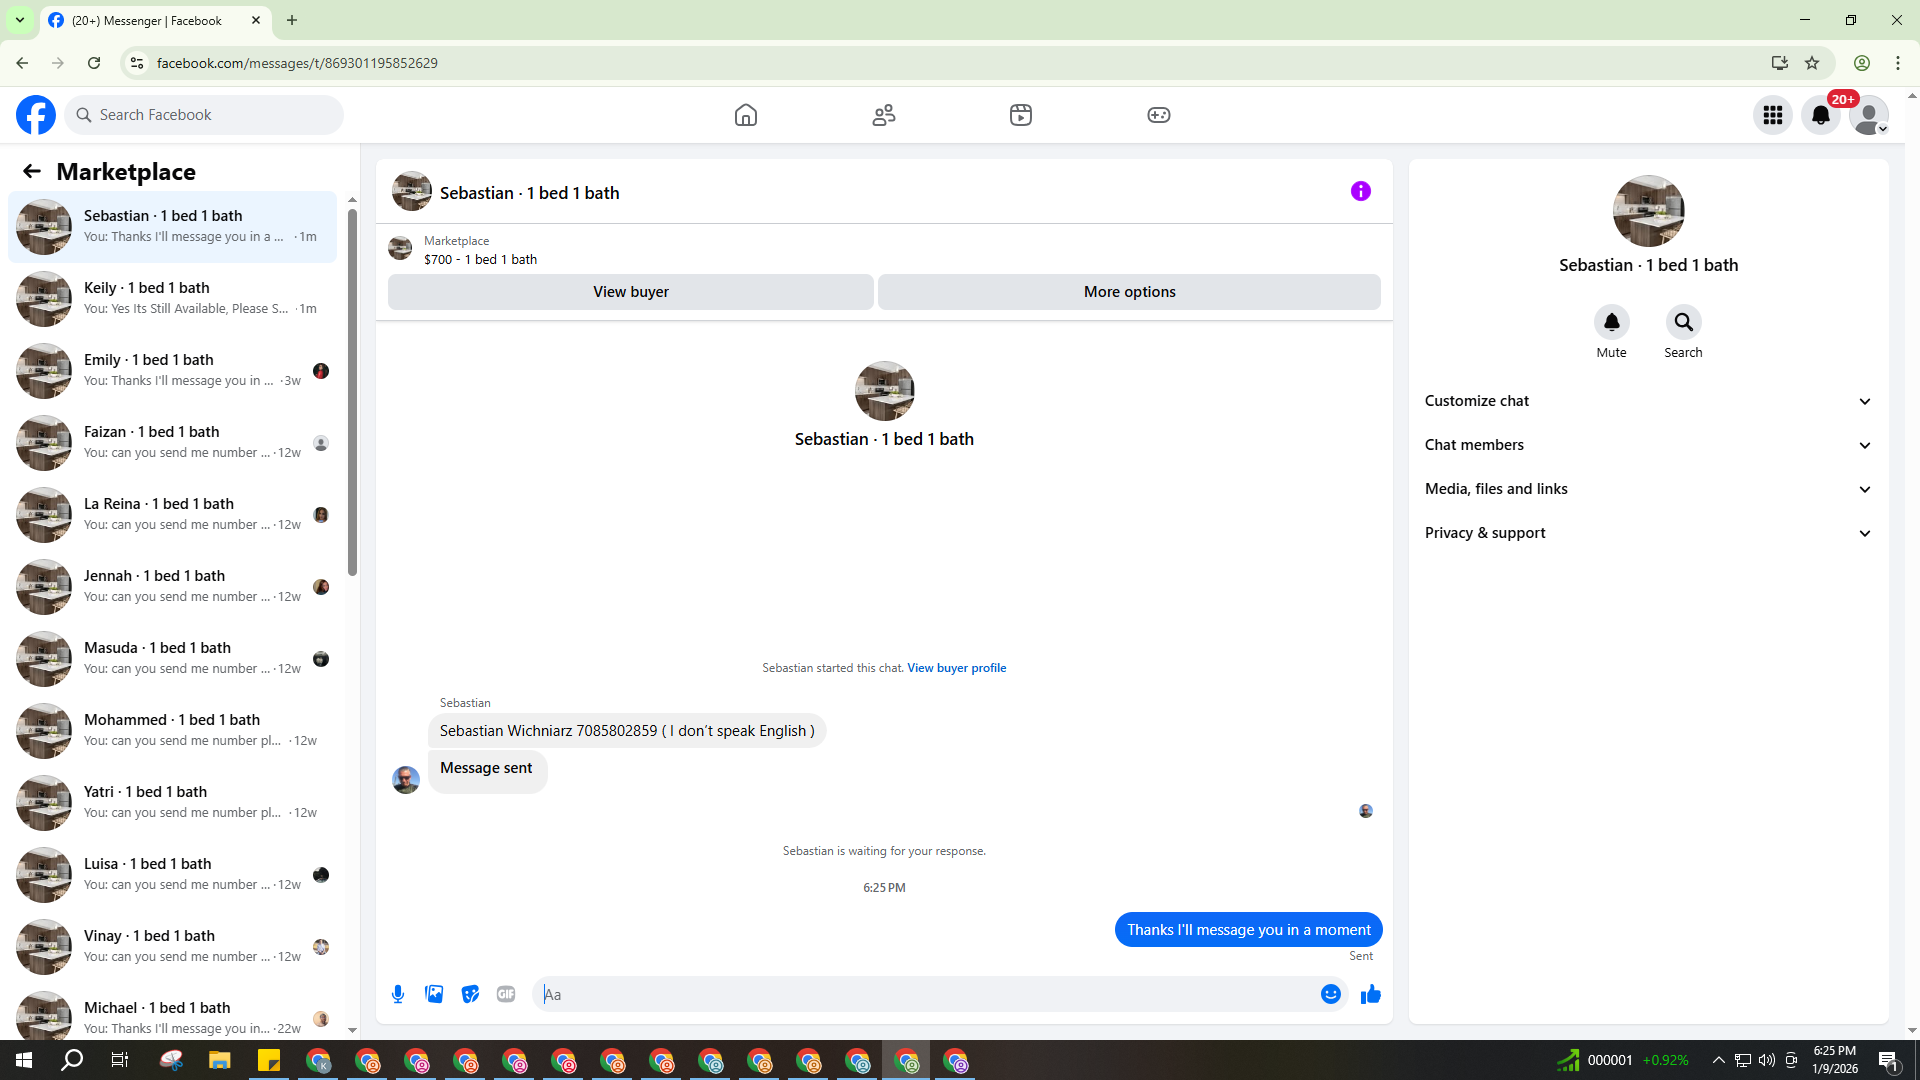This screenshot has height=1080, width=1920.
Task: Click the voice clip microphone icon
Action: pos(398,994)
